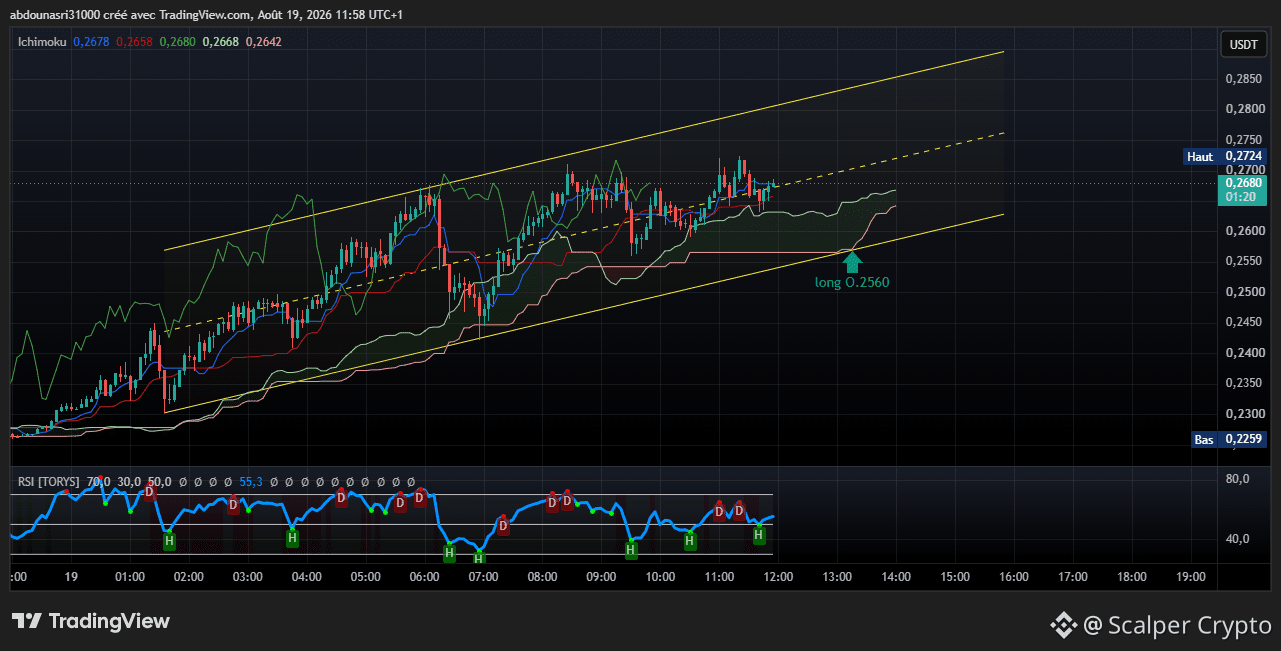Click the 0,2550 price axis label
This screenshot has width=1281, height=651.
pos(1243,261)
